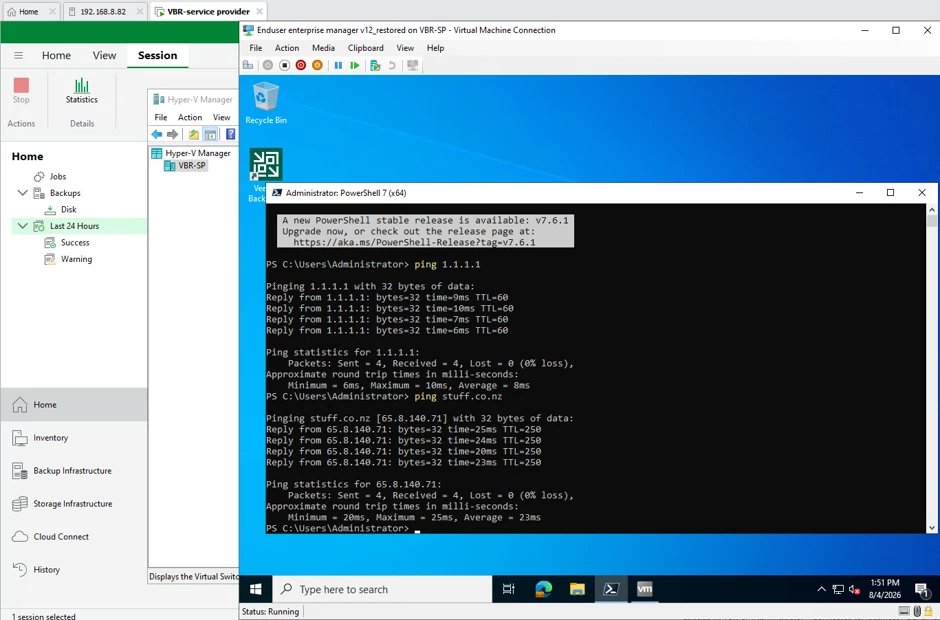Open Statistics in the Veeam ribbon
940x620 pixels.
tap(82, 91)
